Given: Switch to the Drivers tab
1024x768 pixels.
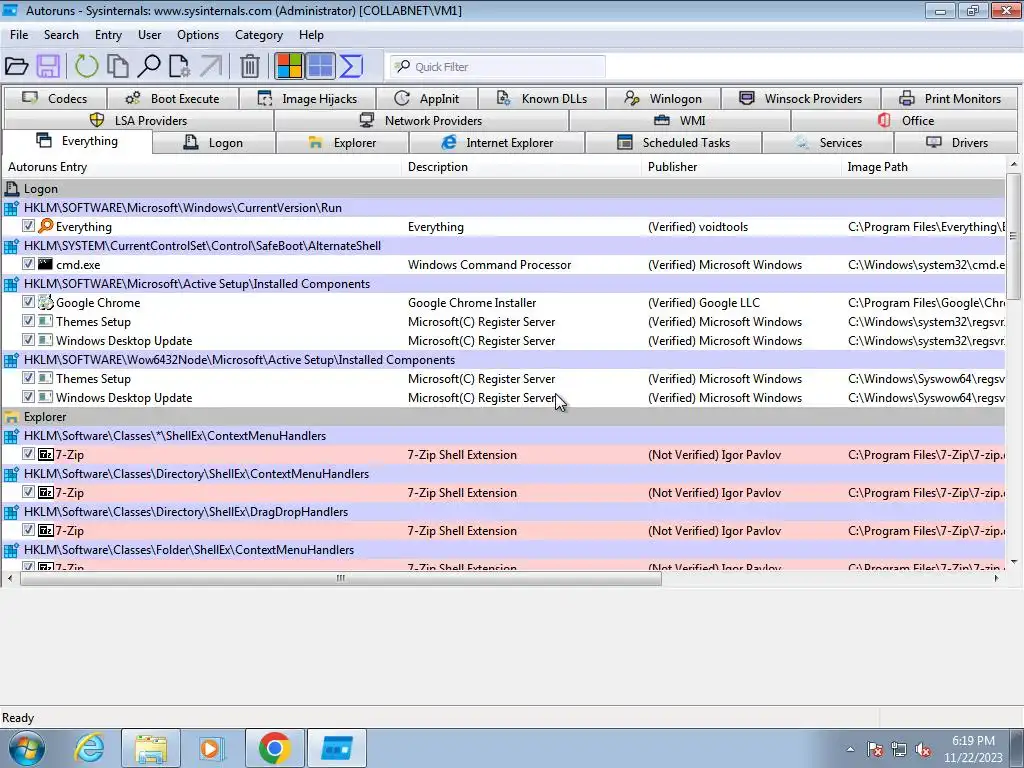Looking at the screenshot, I should [x=956, y=142].
